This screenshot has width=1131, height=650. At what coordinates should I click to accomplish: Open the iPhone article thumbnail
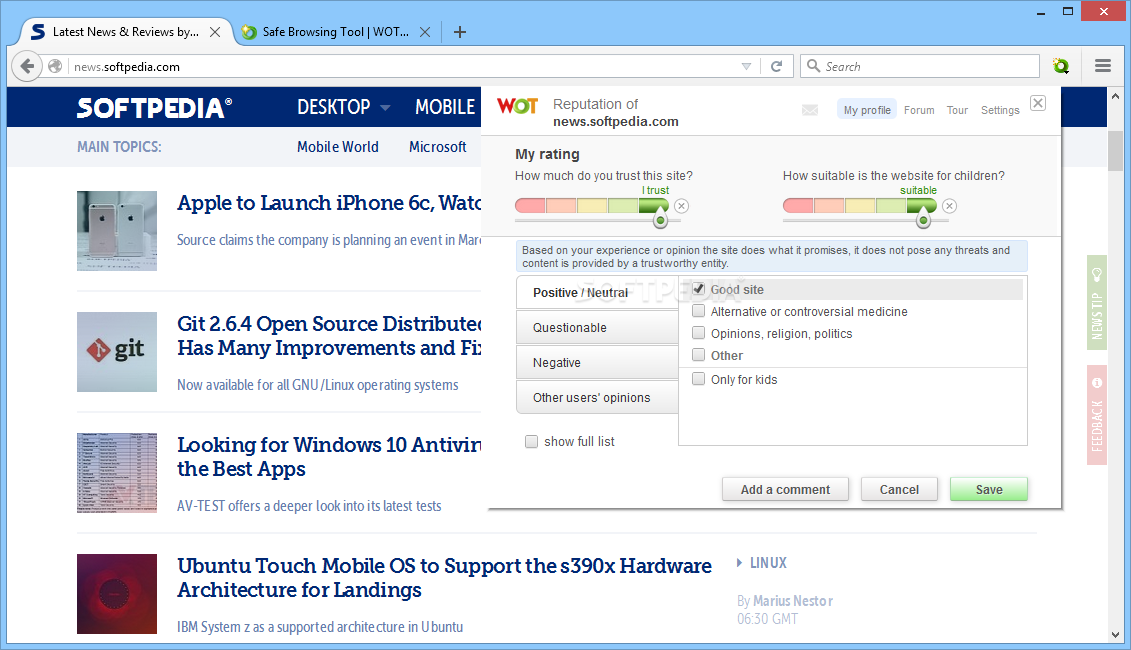pyautogui.click(x=117, y=231)
